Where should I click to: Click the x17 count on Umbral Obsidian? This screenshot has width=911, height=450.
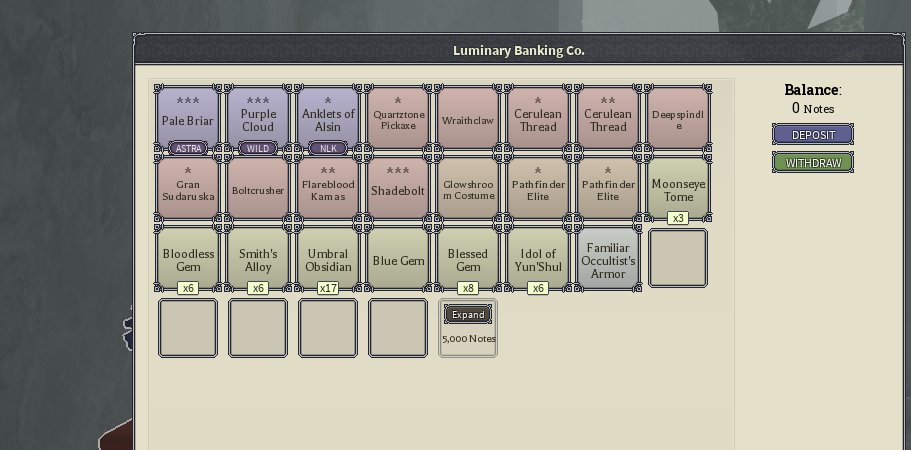coord(328,288)
